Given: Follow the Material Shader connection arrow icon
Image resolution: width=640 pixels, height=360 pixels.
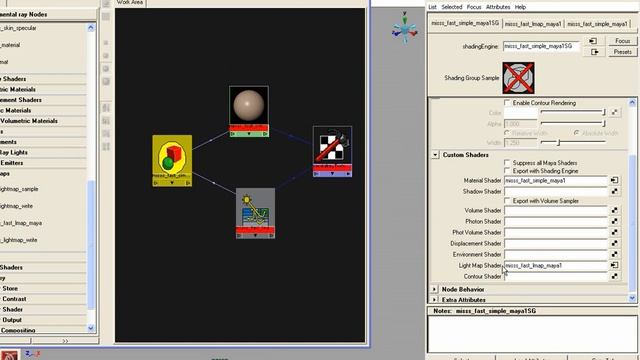Looking at the screenshot, I should [x=614, y=180].
